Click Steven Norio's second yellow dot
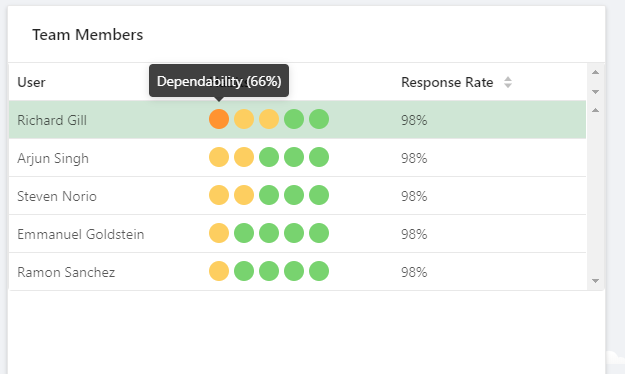Image resolution: width=625 pixels, height=374 pixels. [244, 195]
